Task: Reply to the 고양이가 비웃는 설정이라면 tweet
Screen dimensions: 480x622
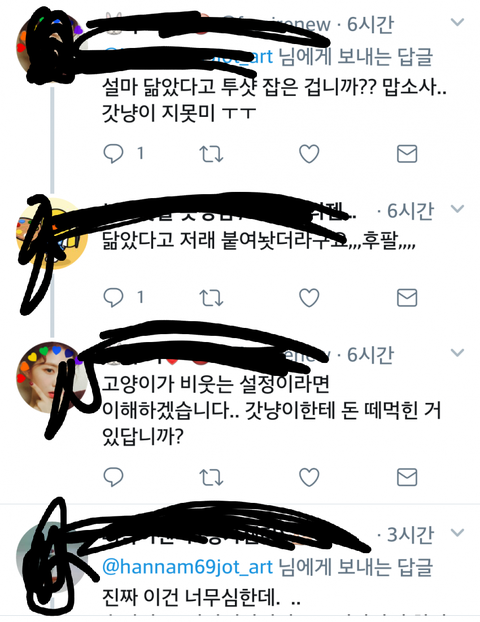Action: click(113, 477)
